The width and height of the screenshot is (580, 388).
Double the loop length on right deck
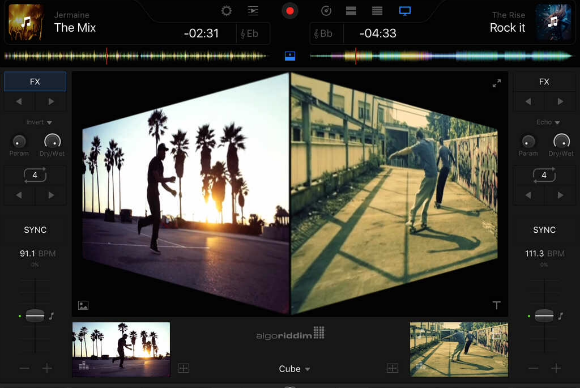pyautogui.click(x=560, y=195)
